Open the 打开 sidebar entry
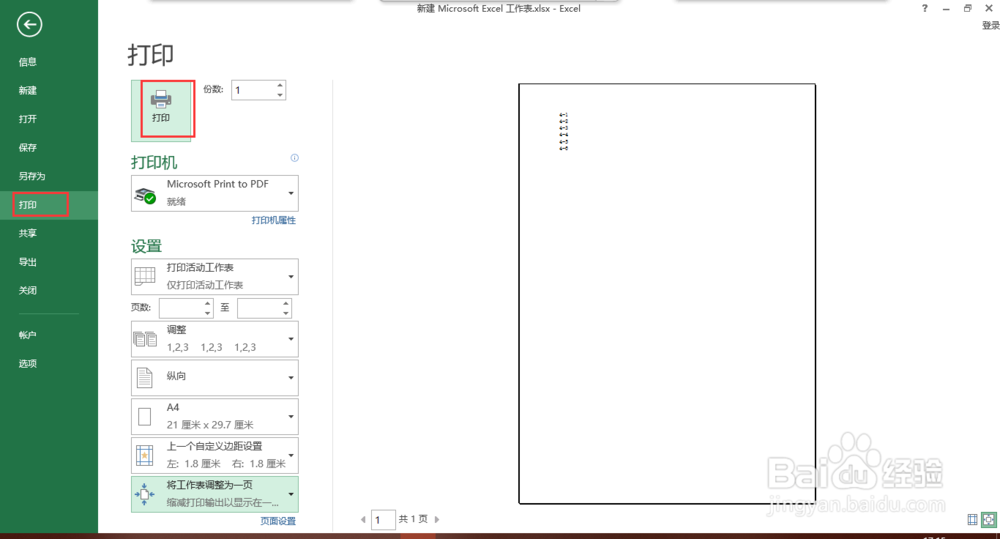This screenshot has height=539, width=1000. [27, 119]
